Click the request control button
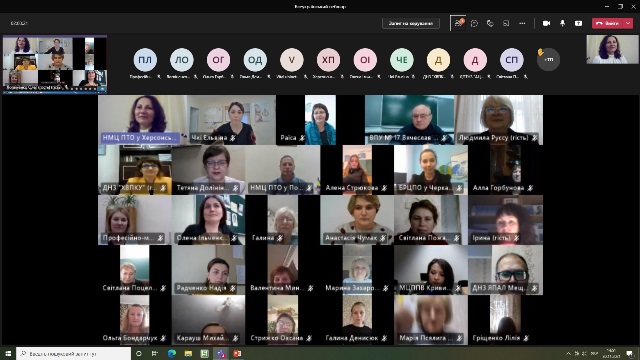640x360 pixels. tap(411, 23)
